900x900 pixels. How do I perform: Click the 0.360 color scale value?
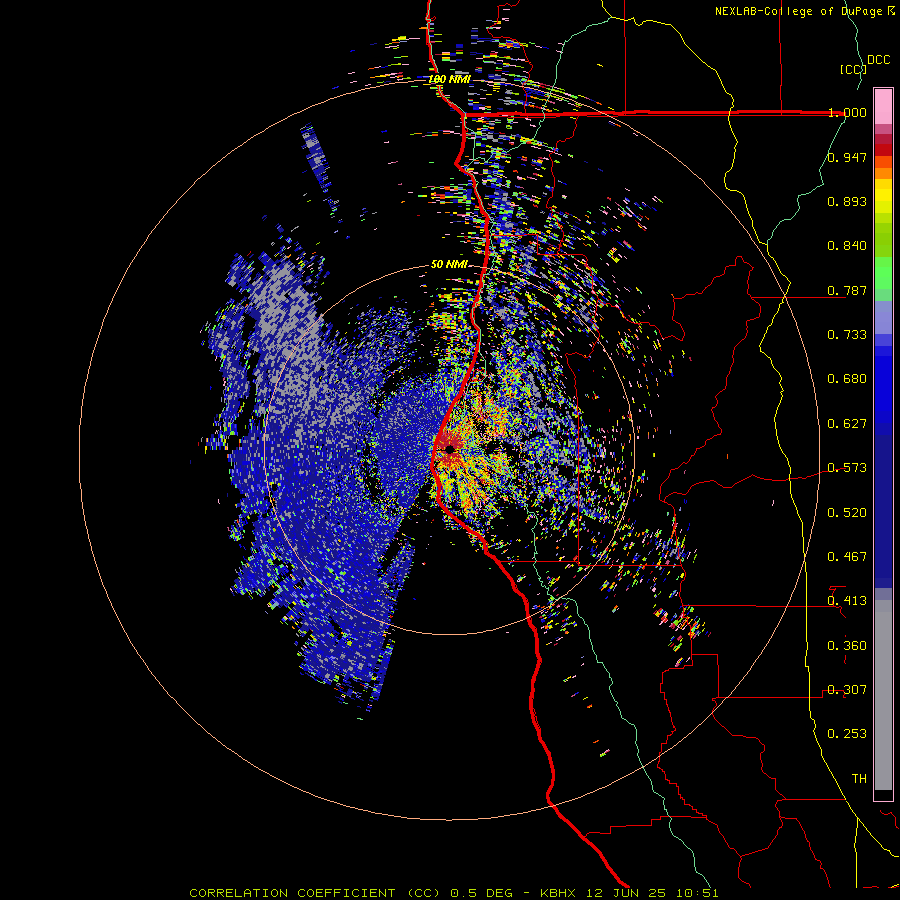(x=847, y=646)
